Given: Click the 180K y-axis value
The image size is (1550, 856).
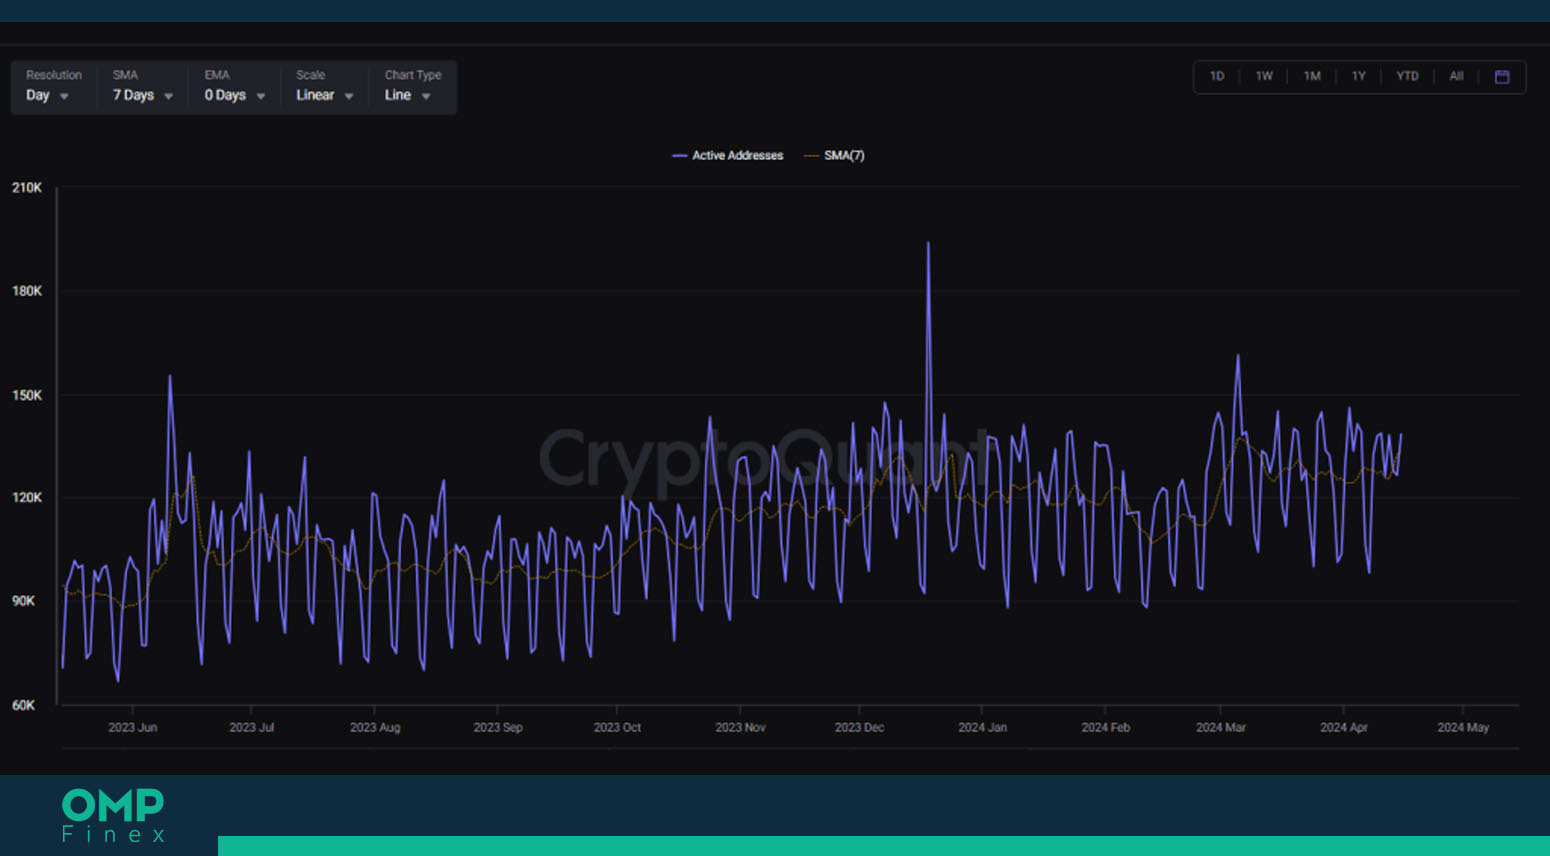Looking at the screenshot, I should click(x=27, y=291).
